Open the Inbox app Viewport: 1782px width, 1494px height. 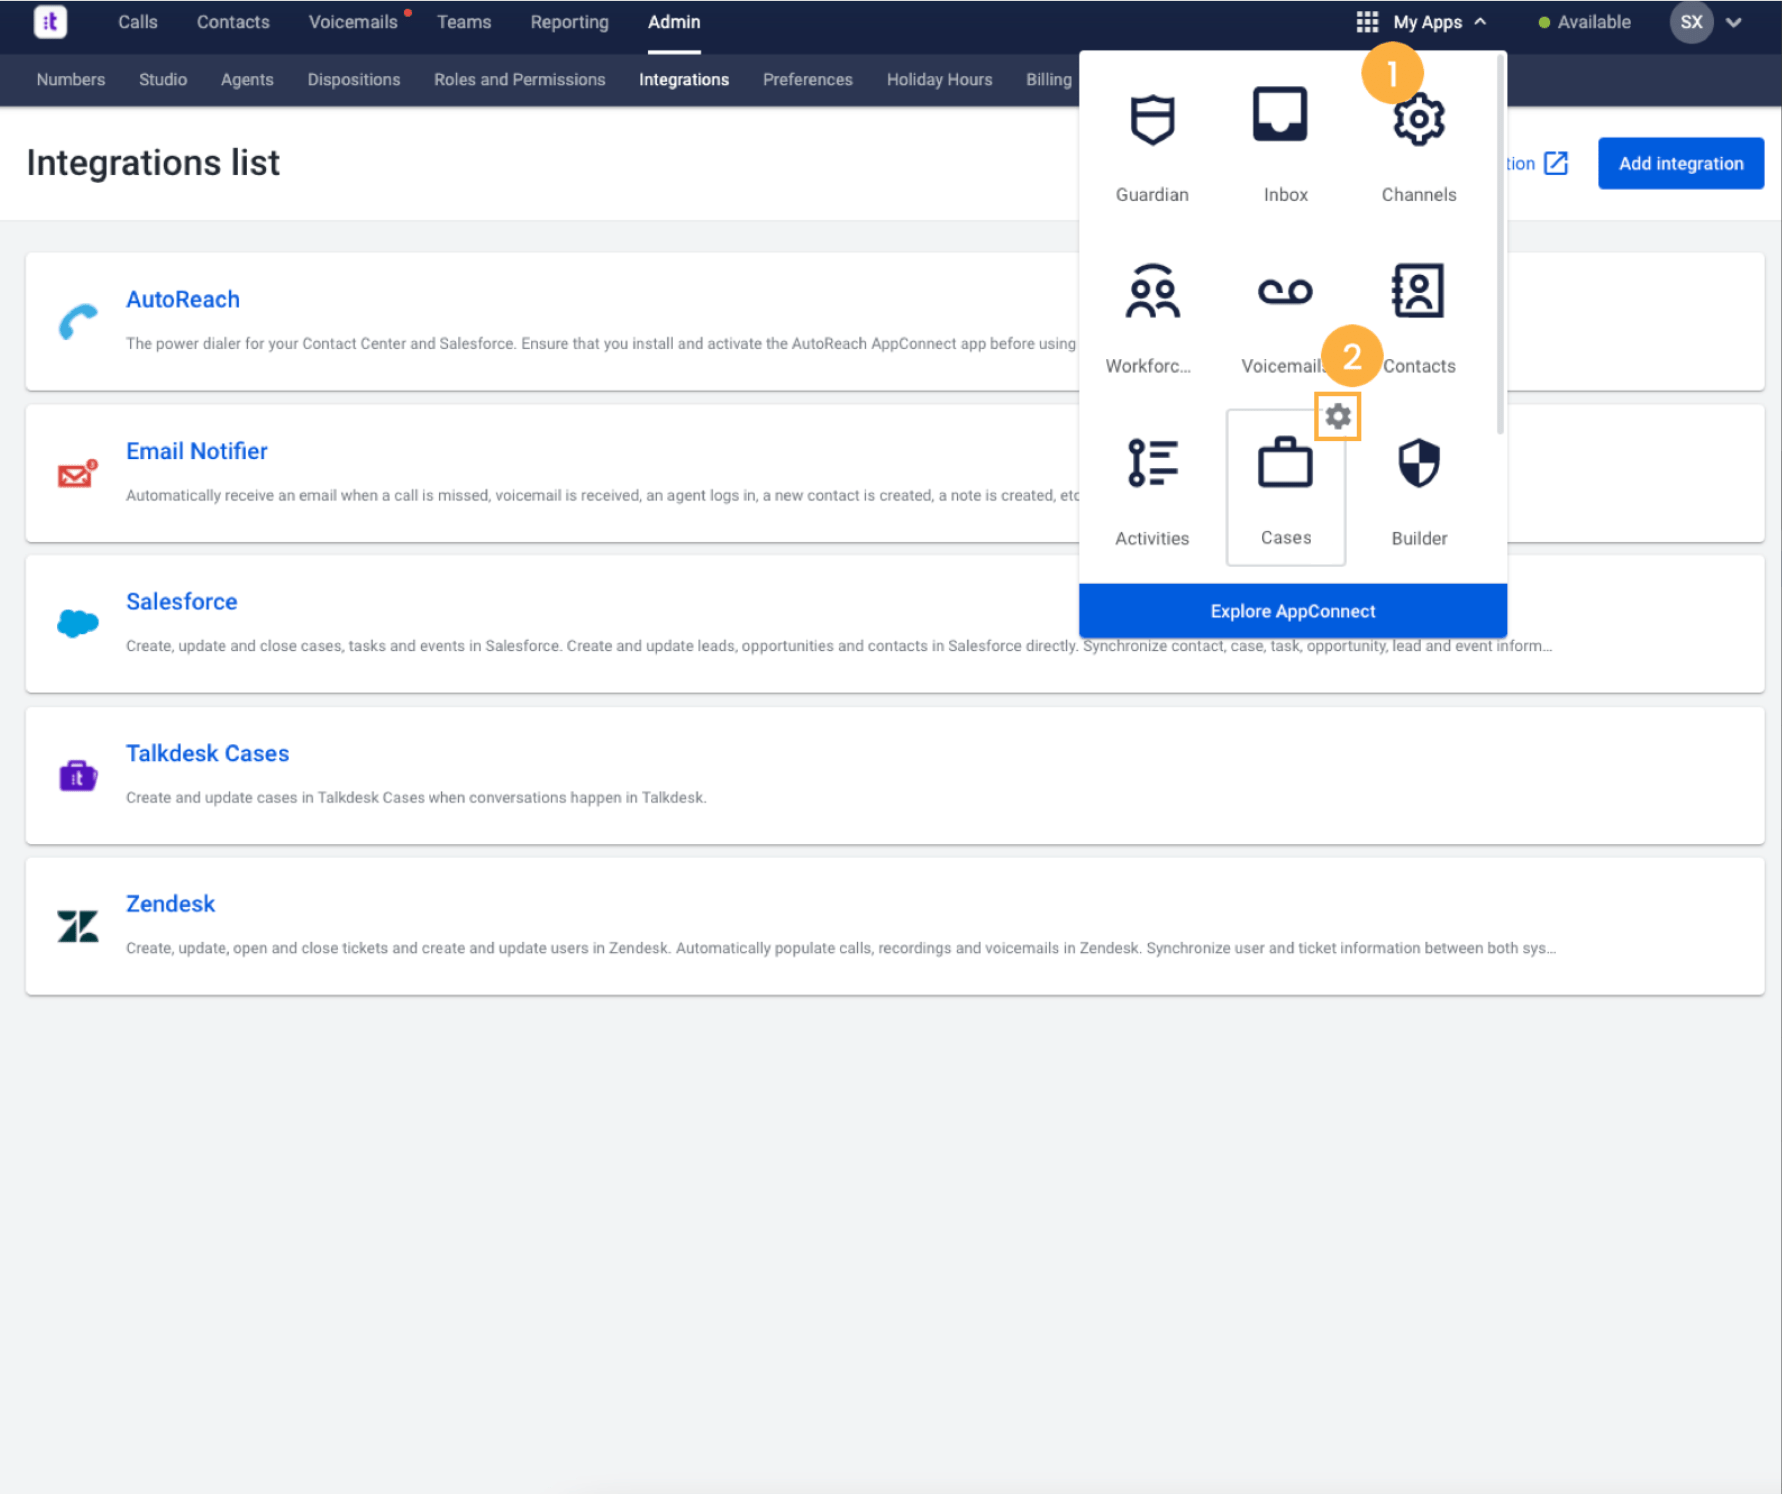pos(1285,140)
